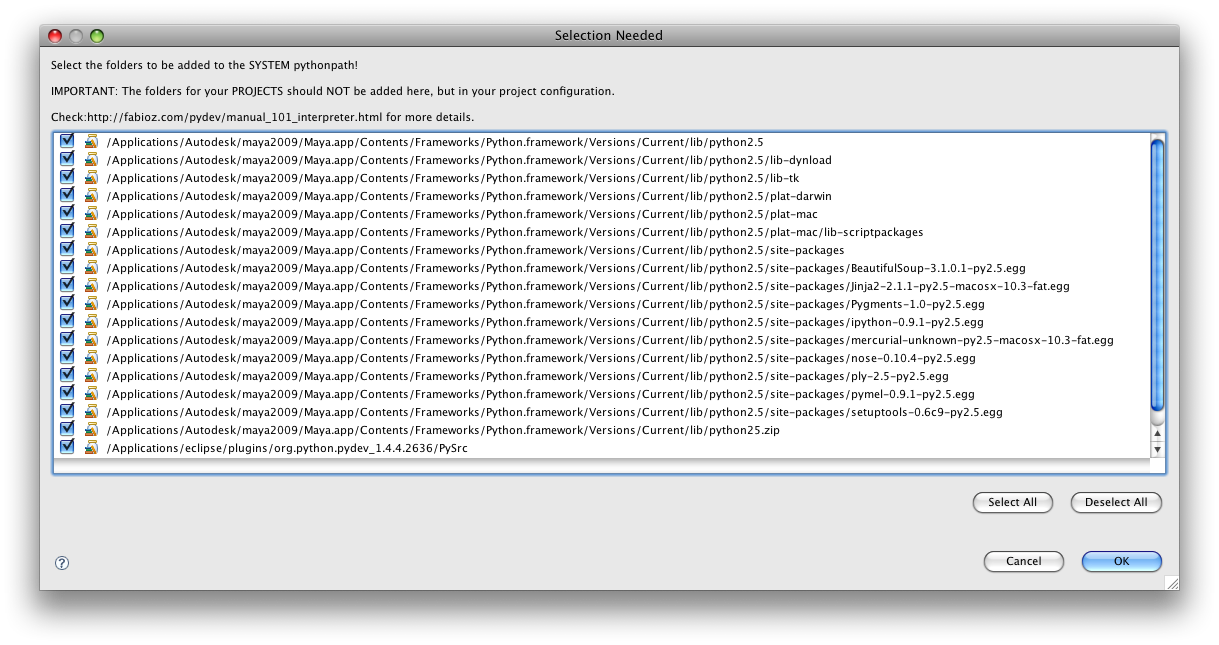The image size is (1219, 645).
Task: Uncheck the plat-darwin checkbox
Action: coord(66,196)
